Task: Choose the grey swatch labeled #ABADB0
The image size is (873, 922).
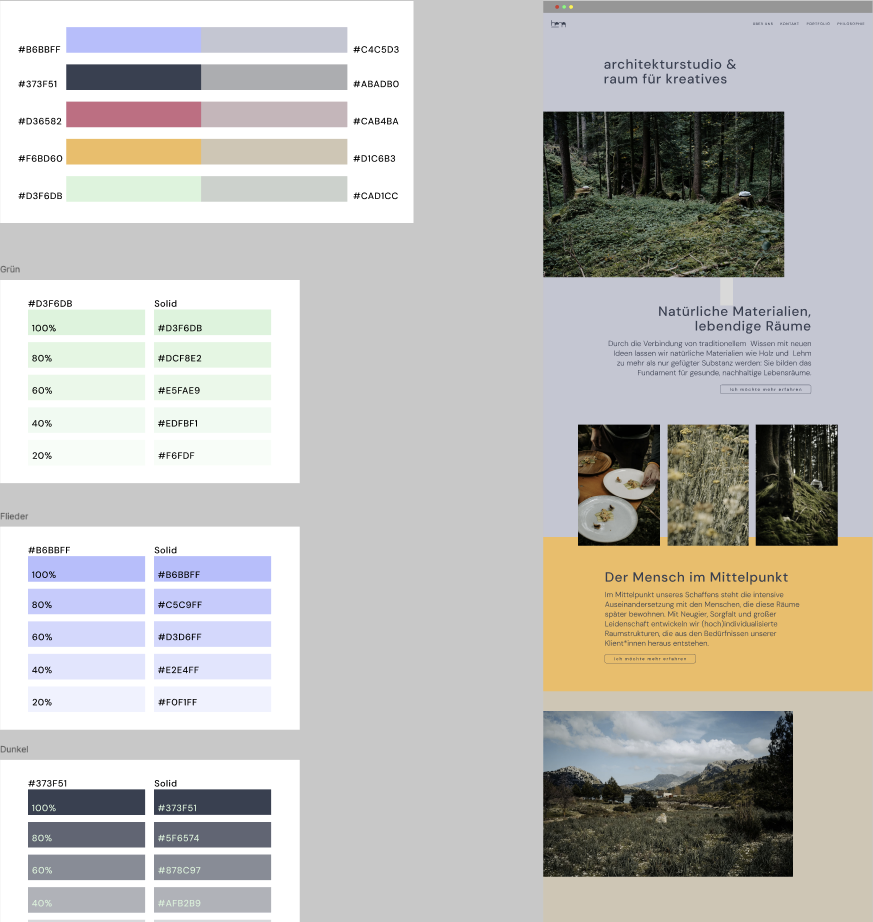Action: (274, 77)
